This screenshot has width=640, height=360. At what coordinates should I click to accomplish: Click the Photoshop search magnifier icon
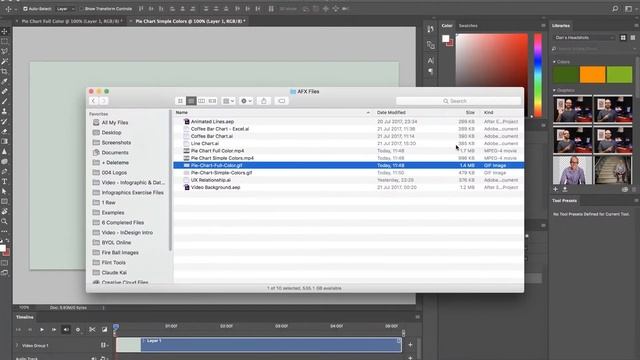click(615, 9)
